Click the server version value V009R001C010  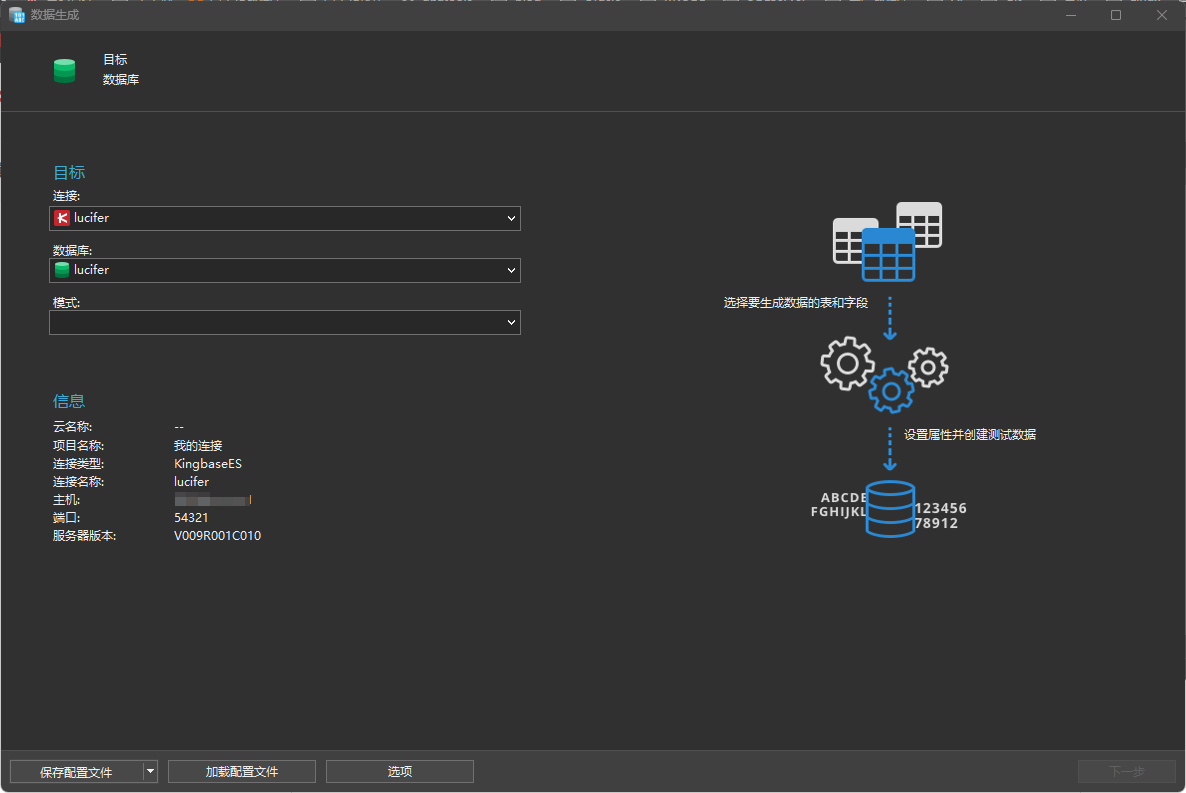(x=217, y=536)
